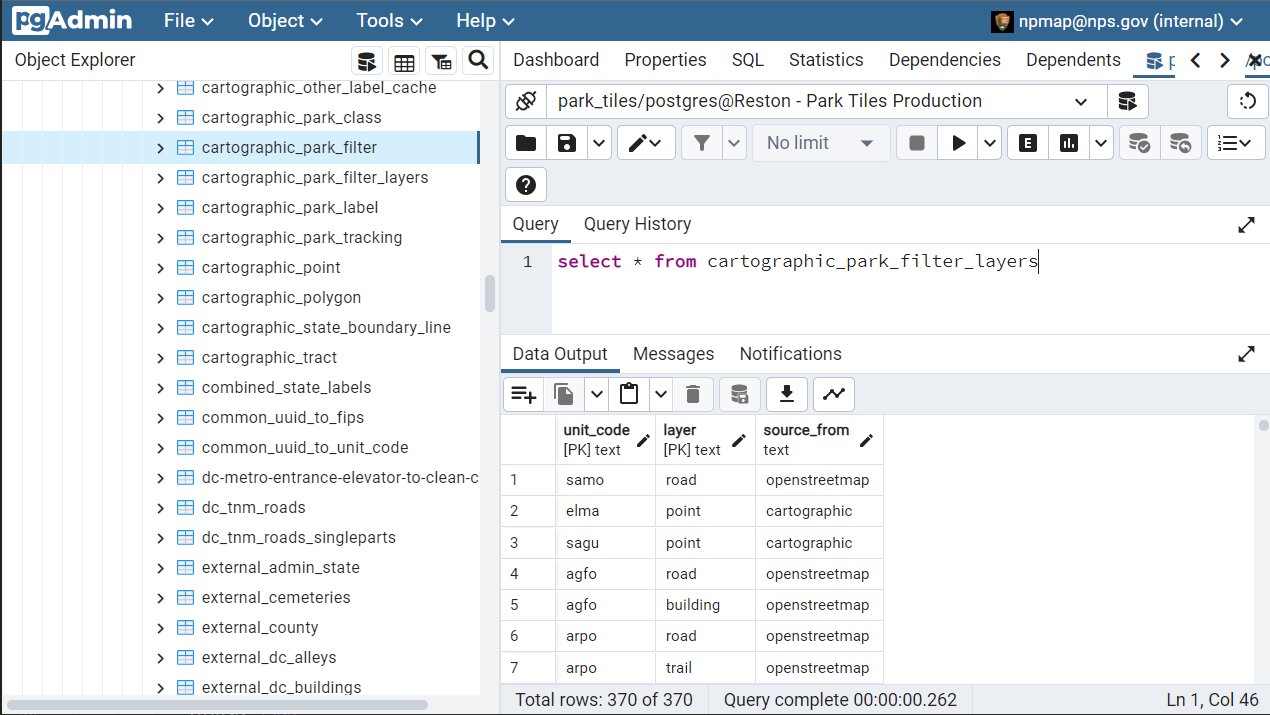Execute the query with play button

tap(958, 143)
